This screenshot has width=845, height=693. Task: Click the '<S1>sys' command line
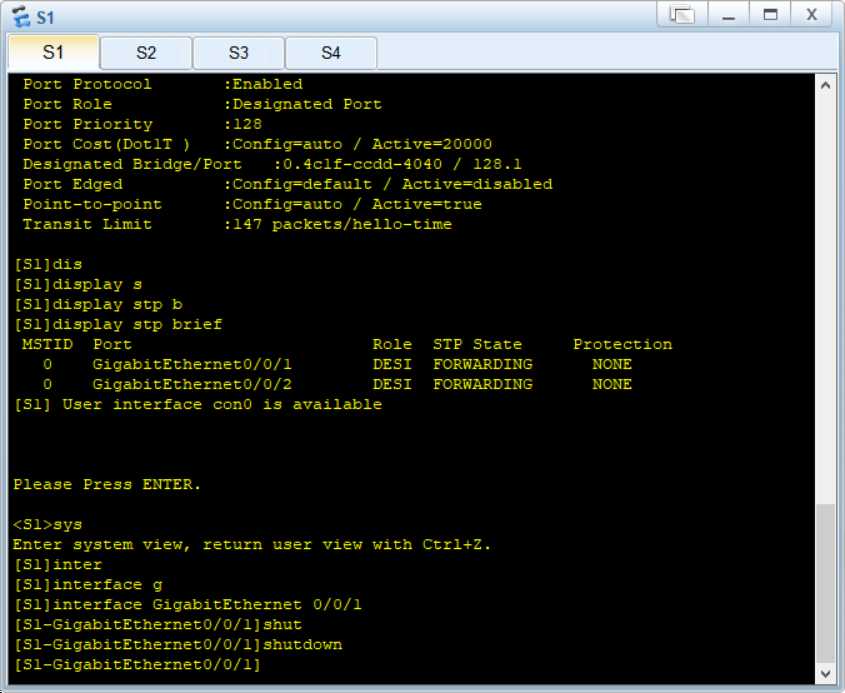48,524
